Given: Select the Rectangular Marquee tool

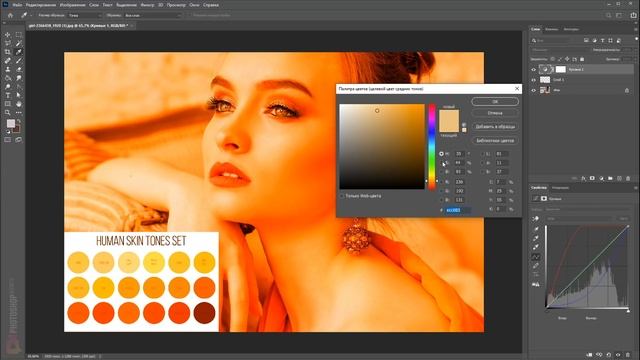Looking at the screenshot, I should click(19, 35).
